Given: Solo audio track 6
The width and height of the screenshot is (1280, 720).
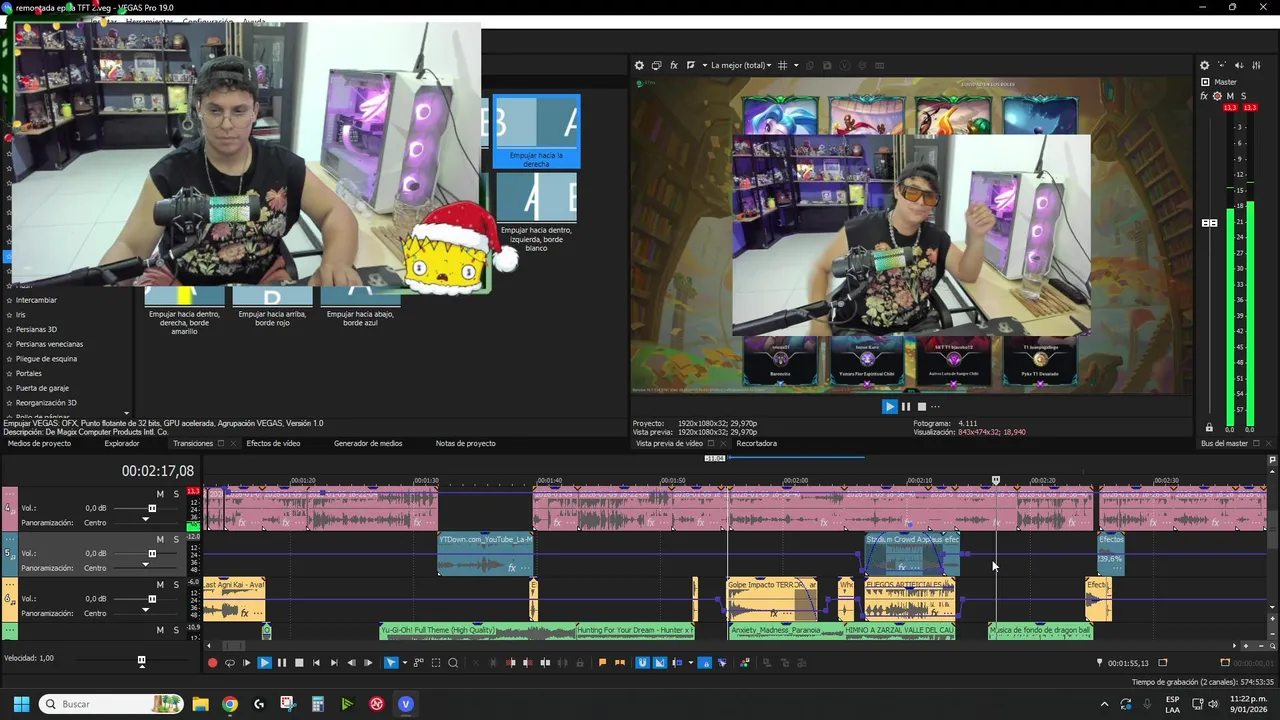Looking at the screenshot, I should pos(176,585).
